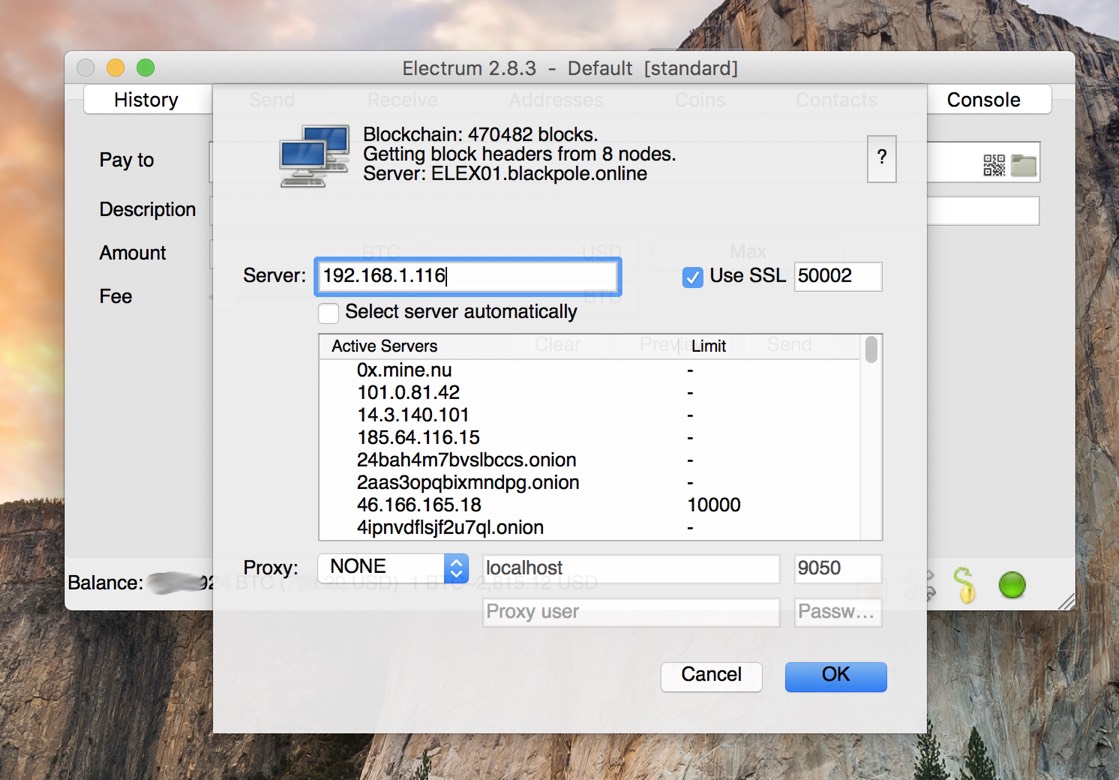Click the Description field in main window

(x=983, y=211)
